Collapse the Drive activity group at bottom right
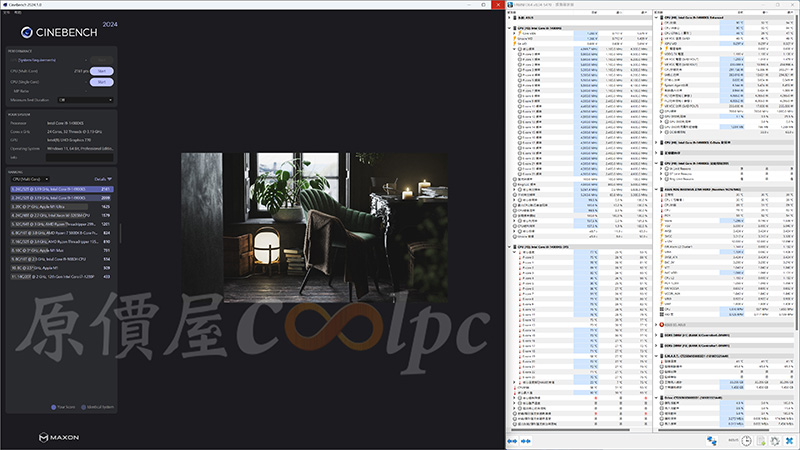Screen dimensions: 800x450 (656, 397)
